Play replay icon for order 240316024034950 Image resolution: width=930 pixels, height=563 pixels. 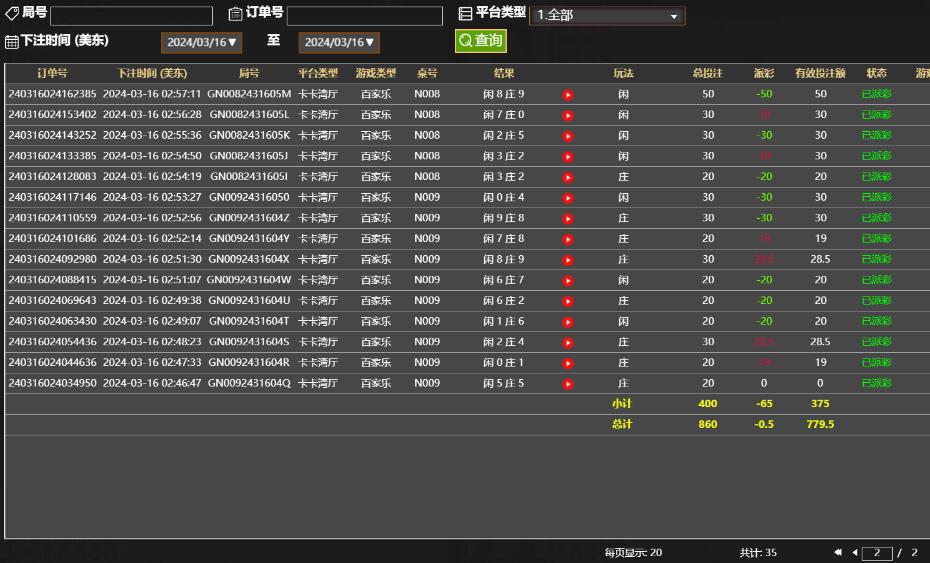[568, 384]
